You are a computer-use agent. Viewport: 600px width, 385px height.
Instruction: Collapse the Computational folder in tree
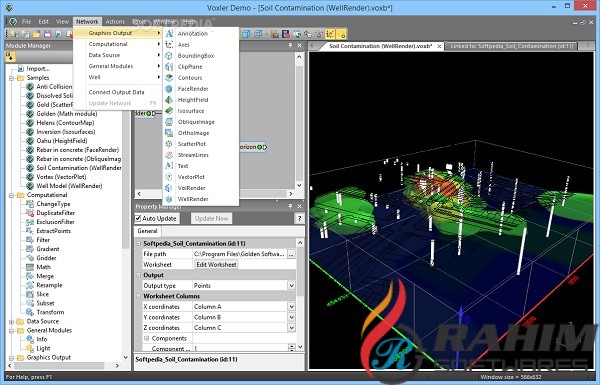11,195
